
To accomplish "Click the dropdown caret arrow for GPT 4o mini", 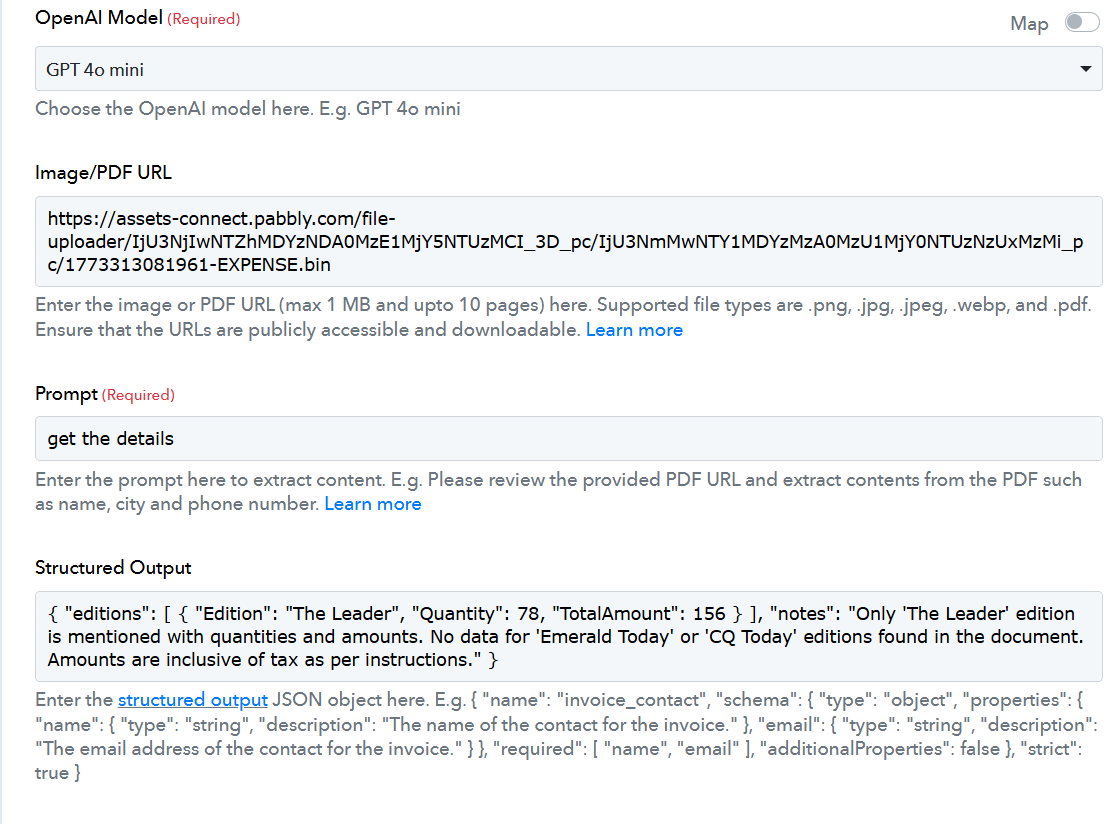I will point(1085,69).
